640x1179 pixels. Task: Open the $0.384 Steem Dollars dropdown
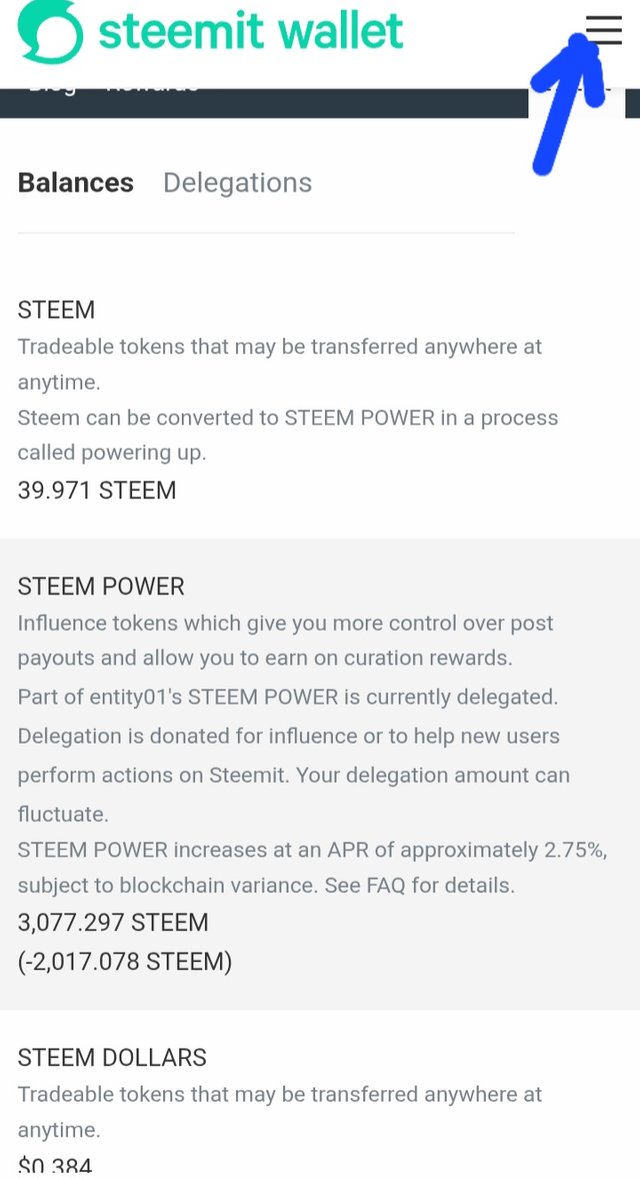click(x=55, y=1165)
